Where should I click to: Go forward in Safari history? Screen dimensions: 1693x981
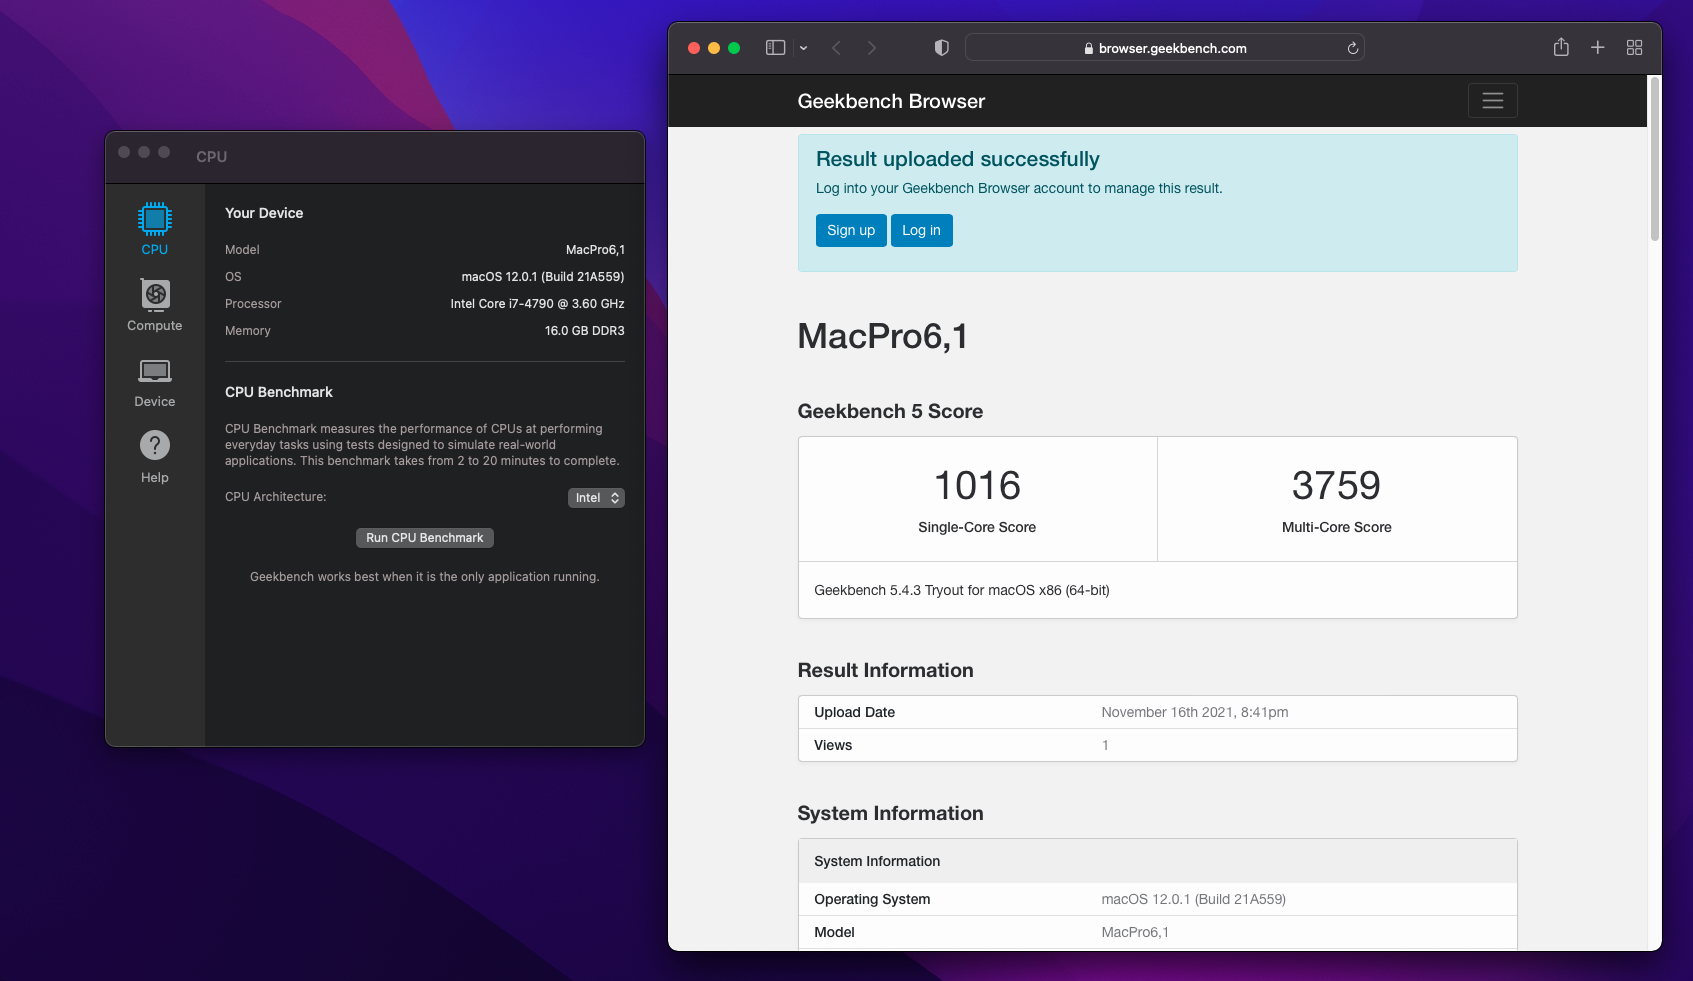(872, 48)
